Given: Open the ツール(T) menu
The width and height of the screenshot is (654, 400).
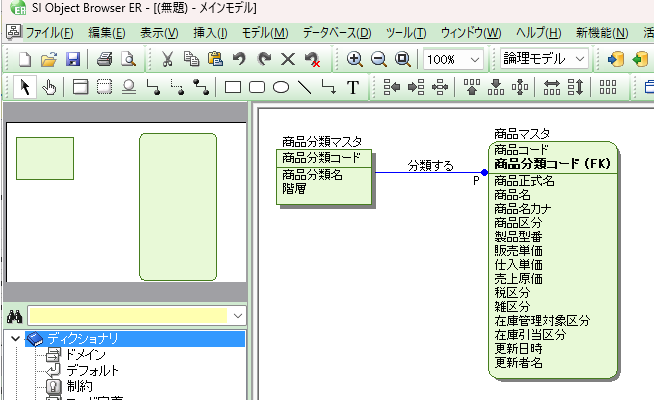Looking at the screenshot, I should pyautogui.click(x=406, y=33).
